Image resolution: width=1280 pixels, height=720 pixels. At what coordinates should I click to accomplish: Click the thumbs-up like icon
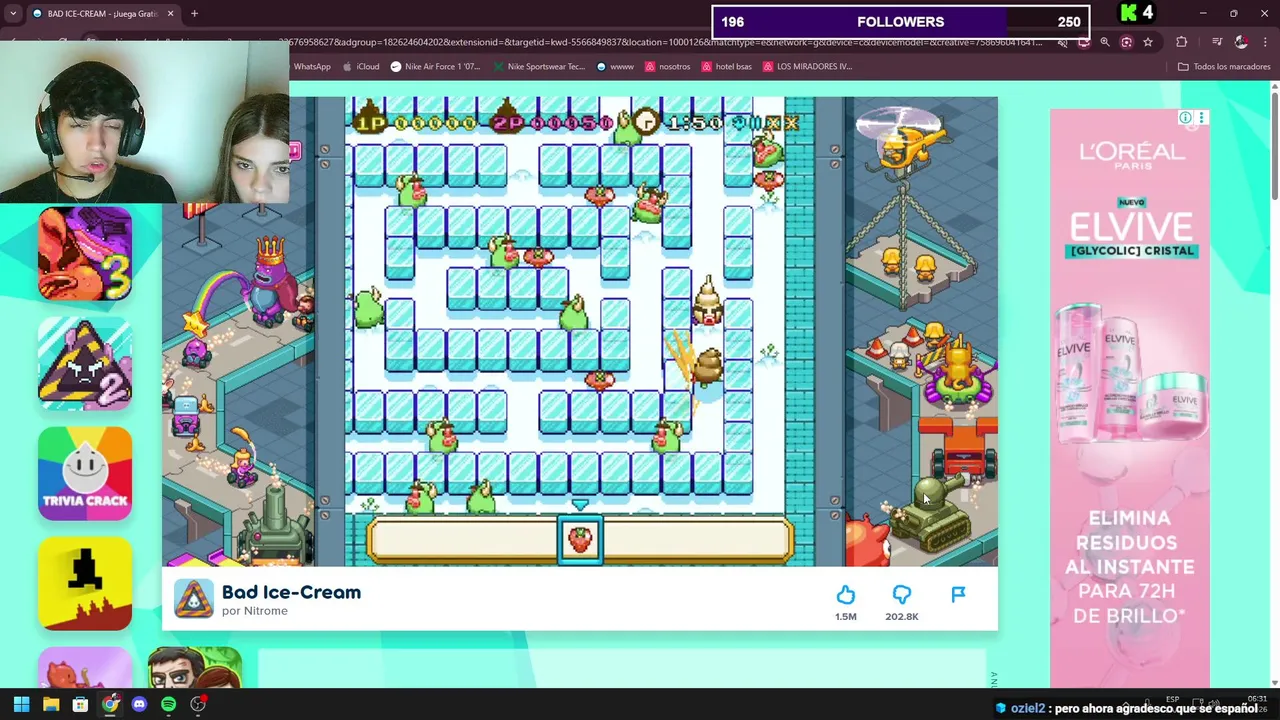point(846,595)
